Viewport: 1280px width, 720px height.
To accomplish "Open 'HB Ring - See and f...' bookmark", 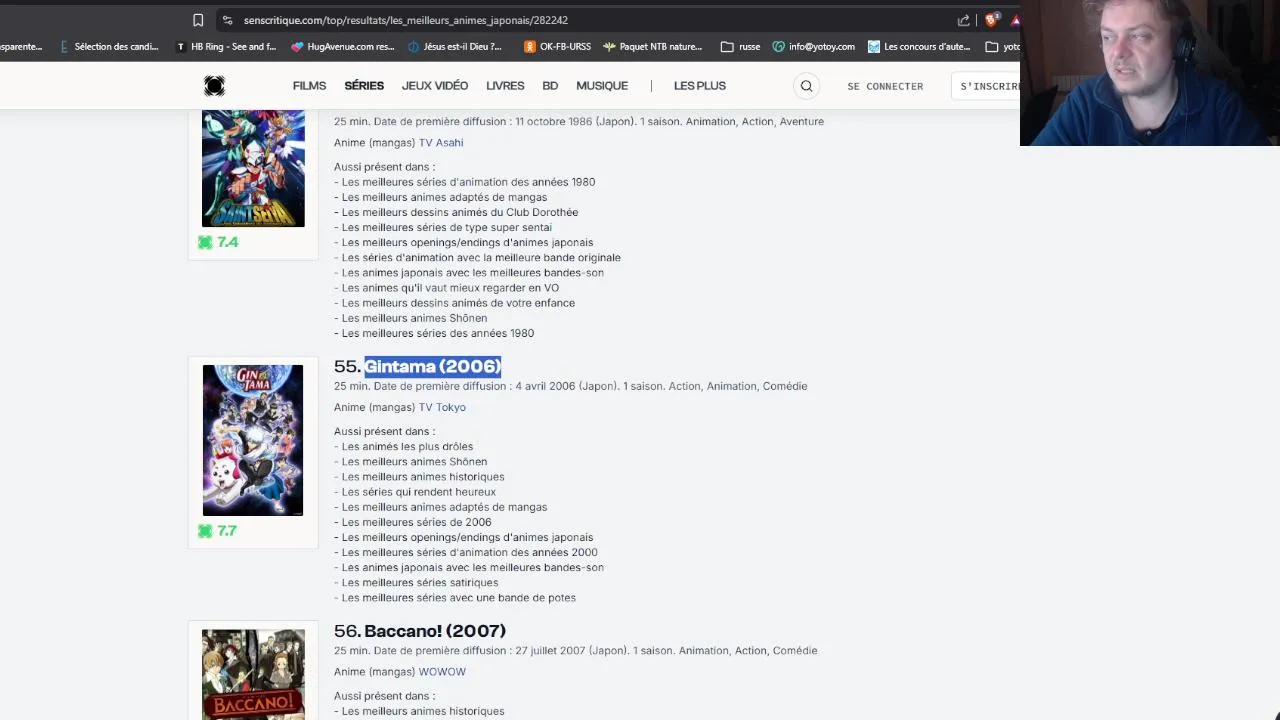I will [x=226, y=46].
